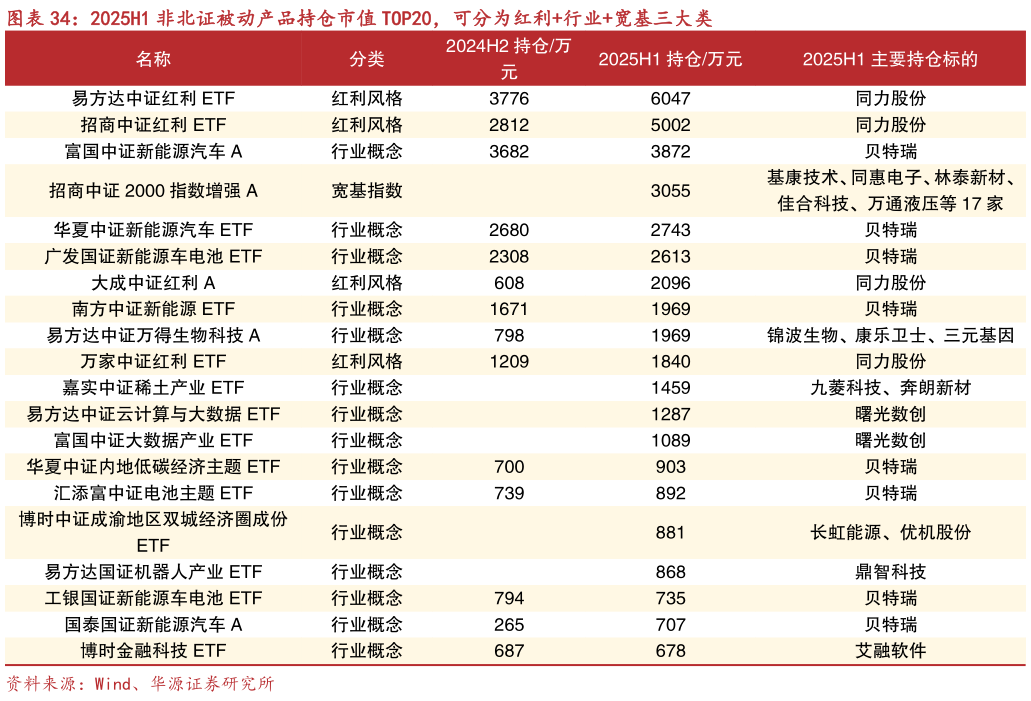Click 招商中证红利 ETF row name
The width and height of the screenshot is (1031, 701).
(155, 125)
